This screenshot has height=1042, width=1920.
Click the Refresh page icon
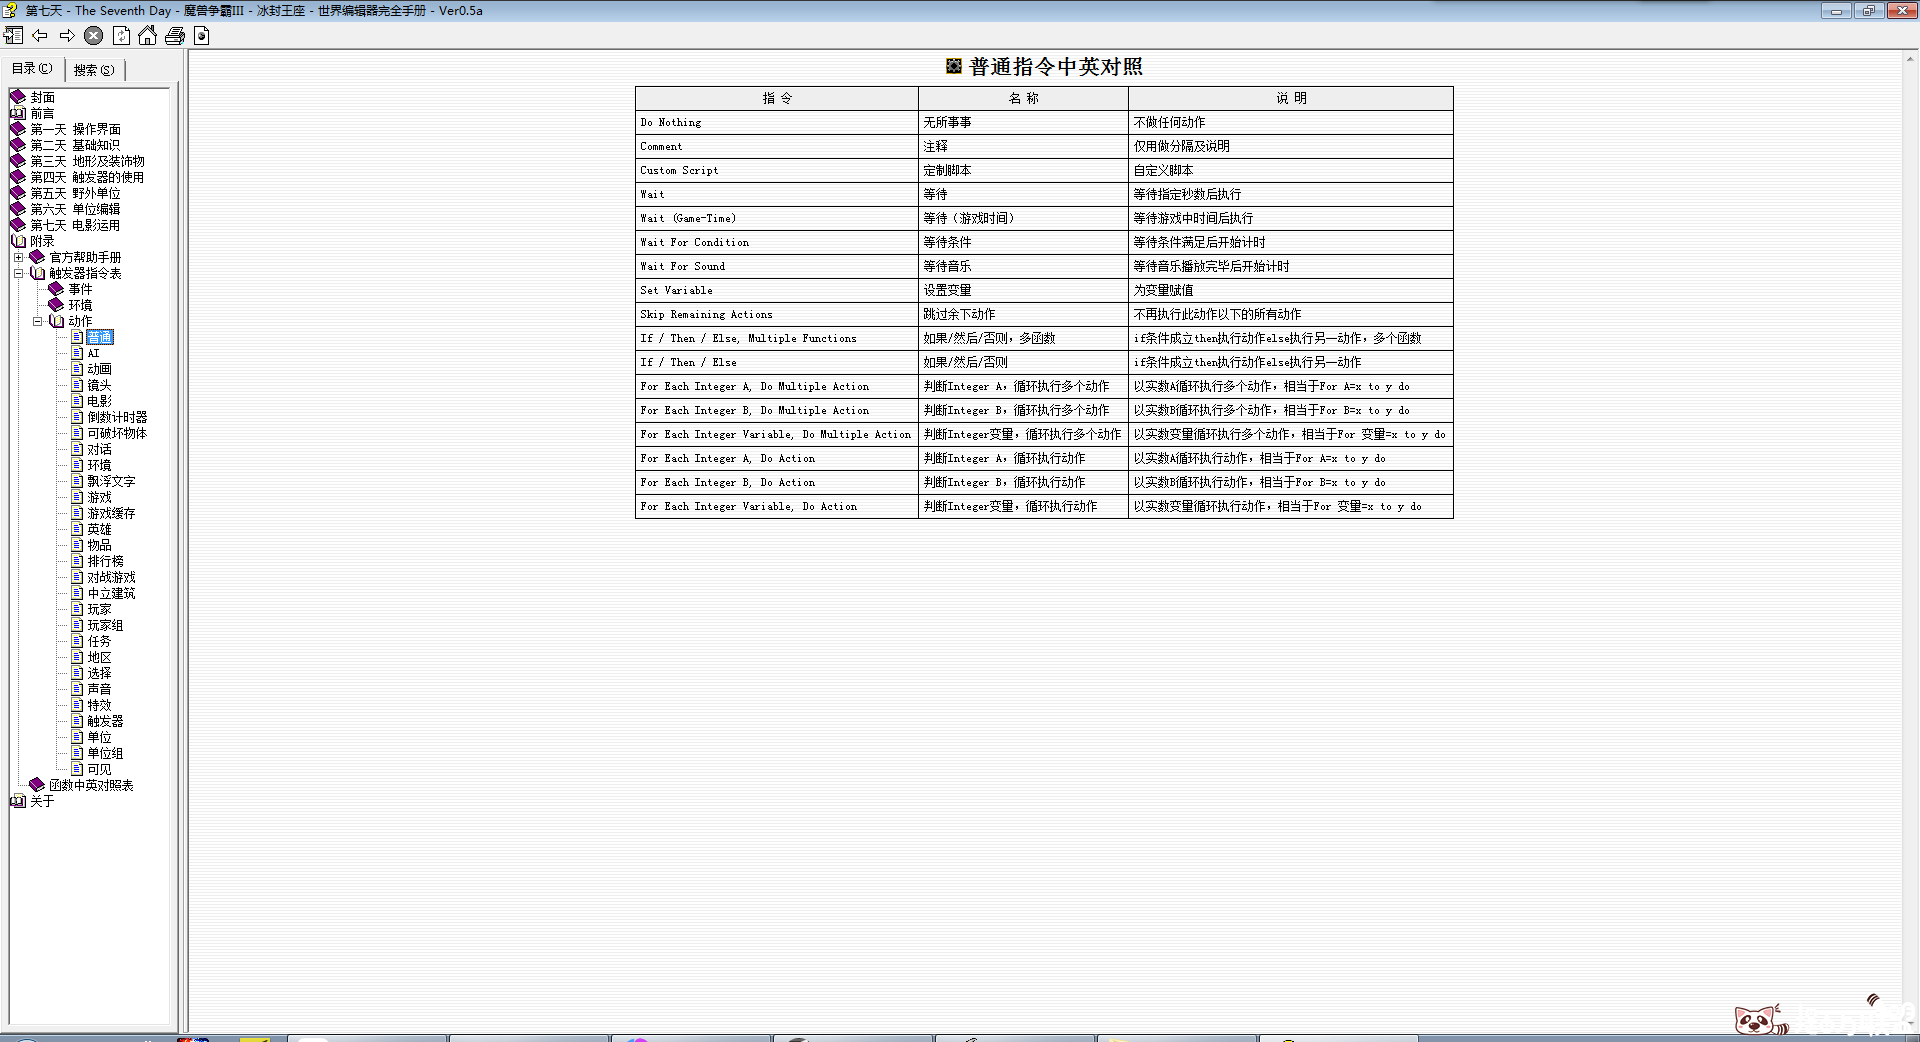[121, 36]
